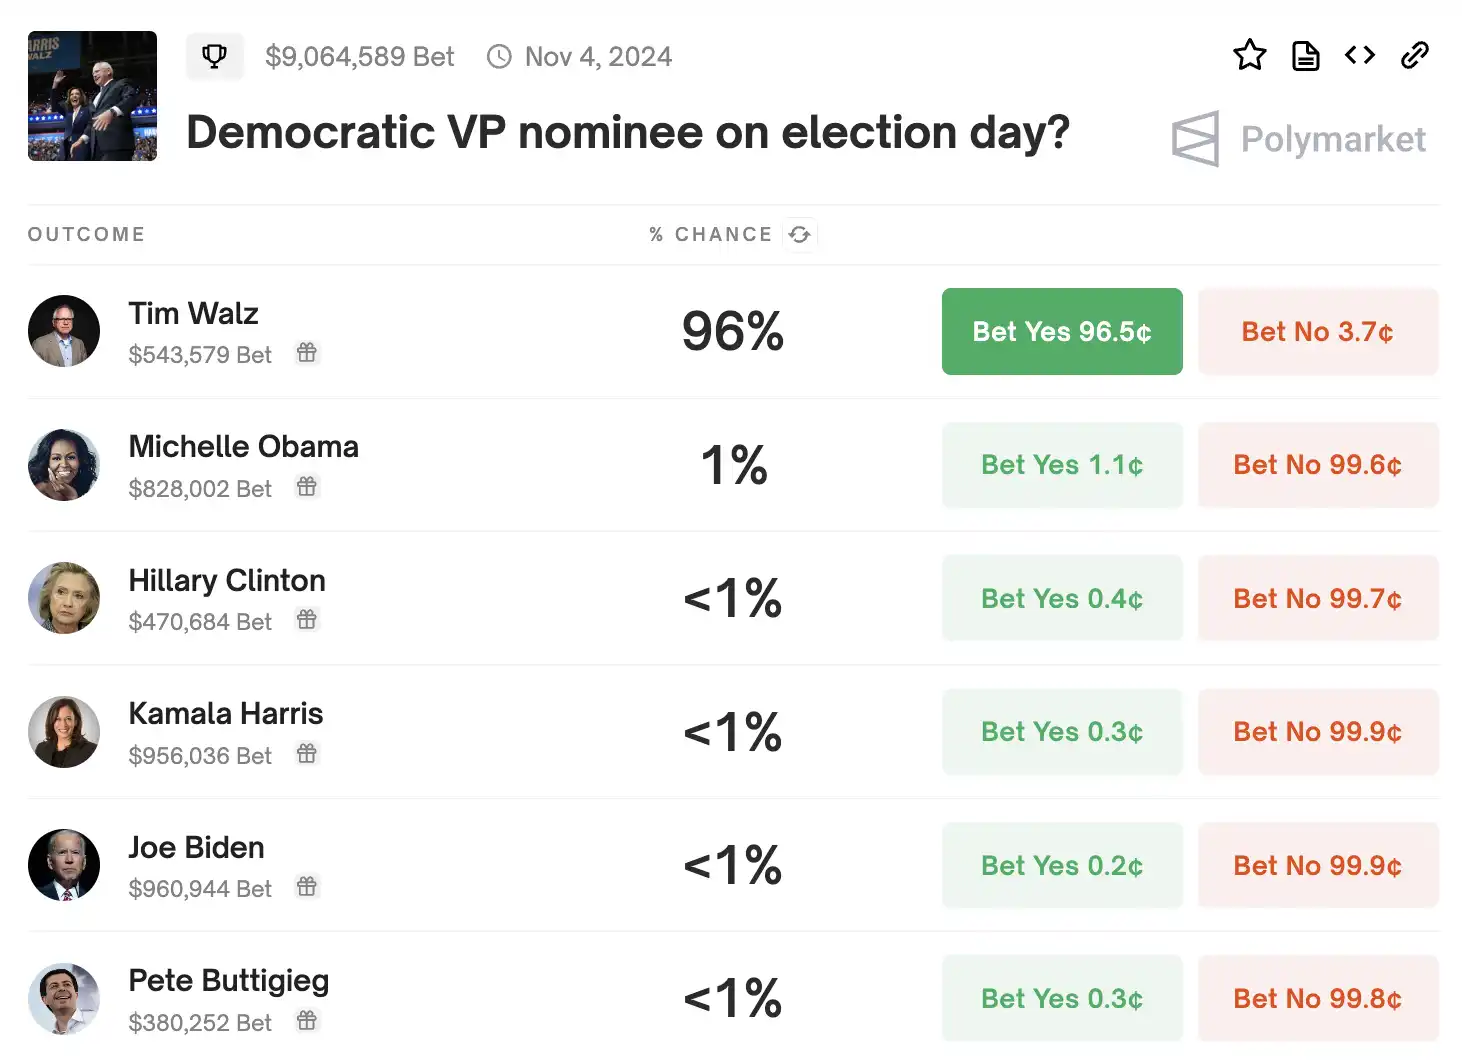Screen dimensions: 1462x1060
Task: Select Bet Yes 0.3¢ for Kamala Harris
Action: pos(1062,732)
